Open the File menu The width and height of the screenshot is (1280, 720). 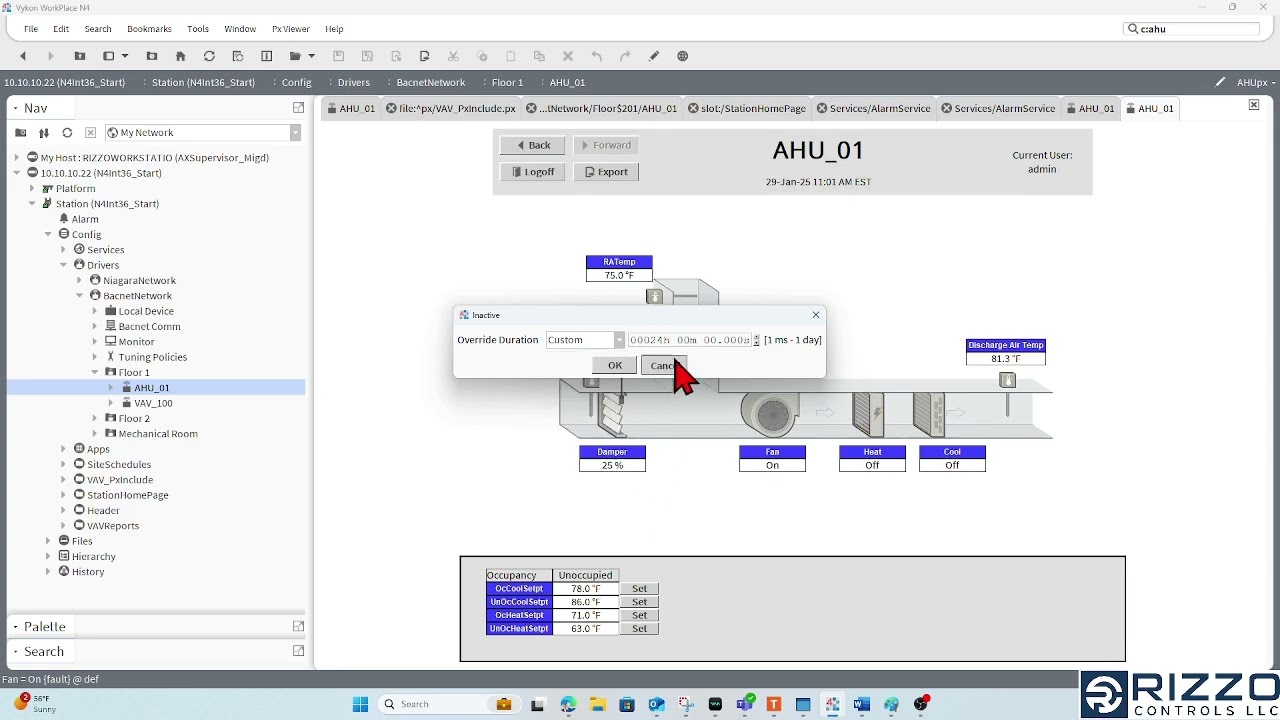pyautogui.click(x=31, y=29)
